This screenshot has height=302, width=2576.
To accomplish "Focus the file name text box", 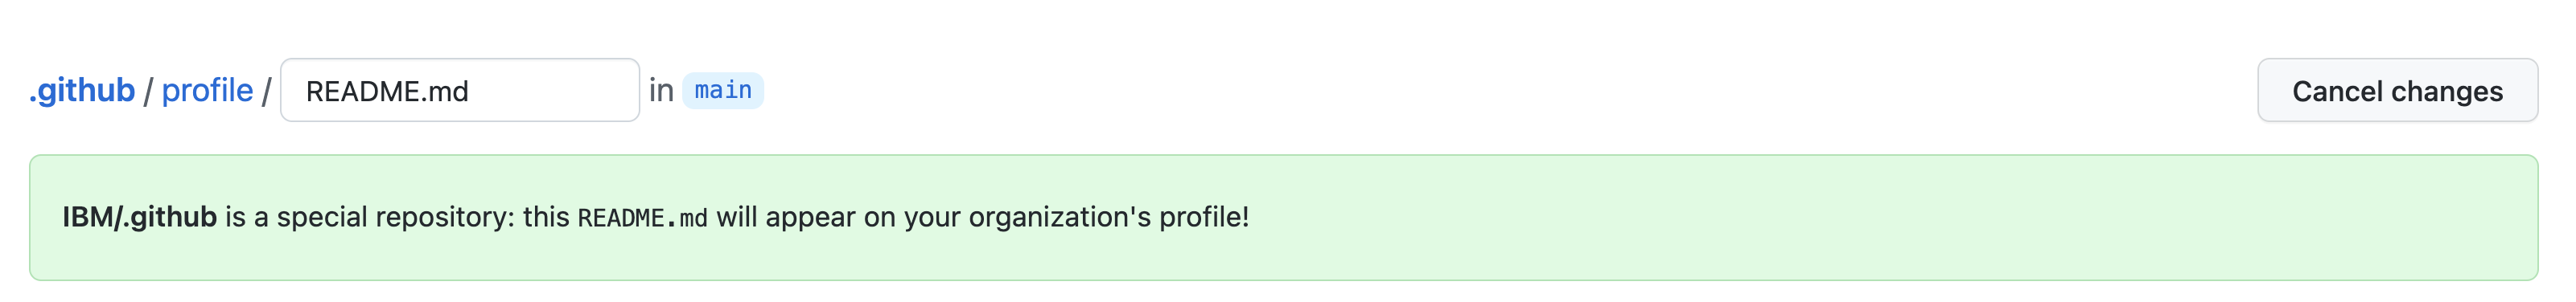I will [x=460, y=91].
